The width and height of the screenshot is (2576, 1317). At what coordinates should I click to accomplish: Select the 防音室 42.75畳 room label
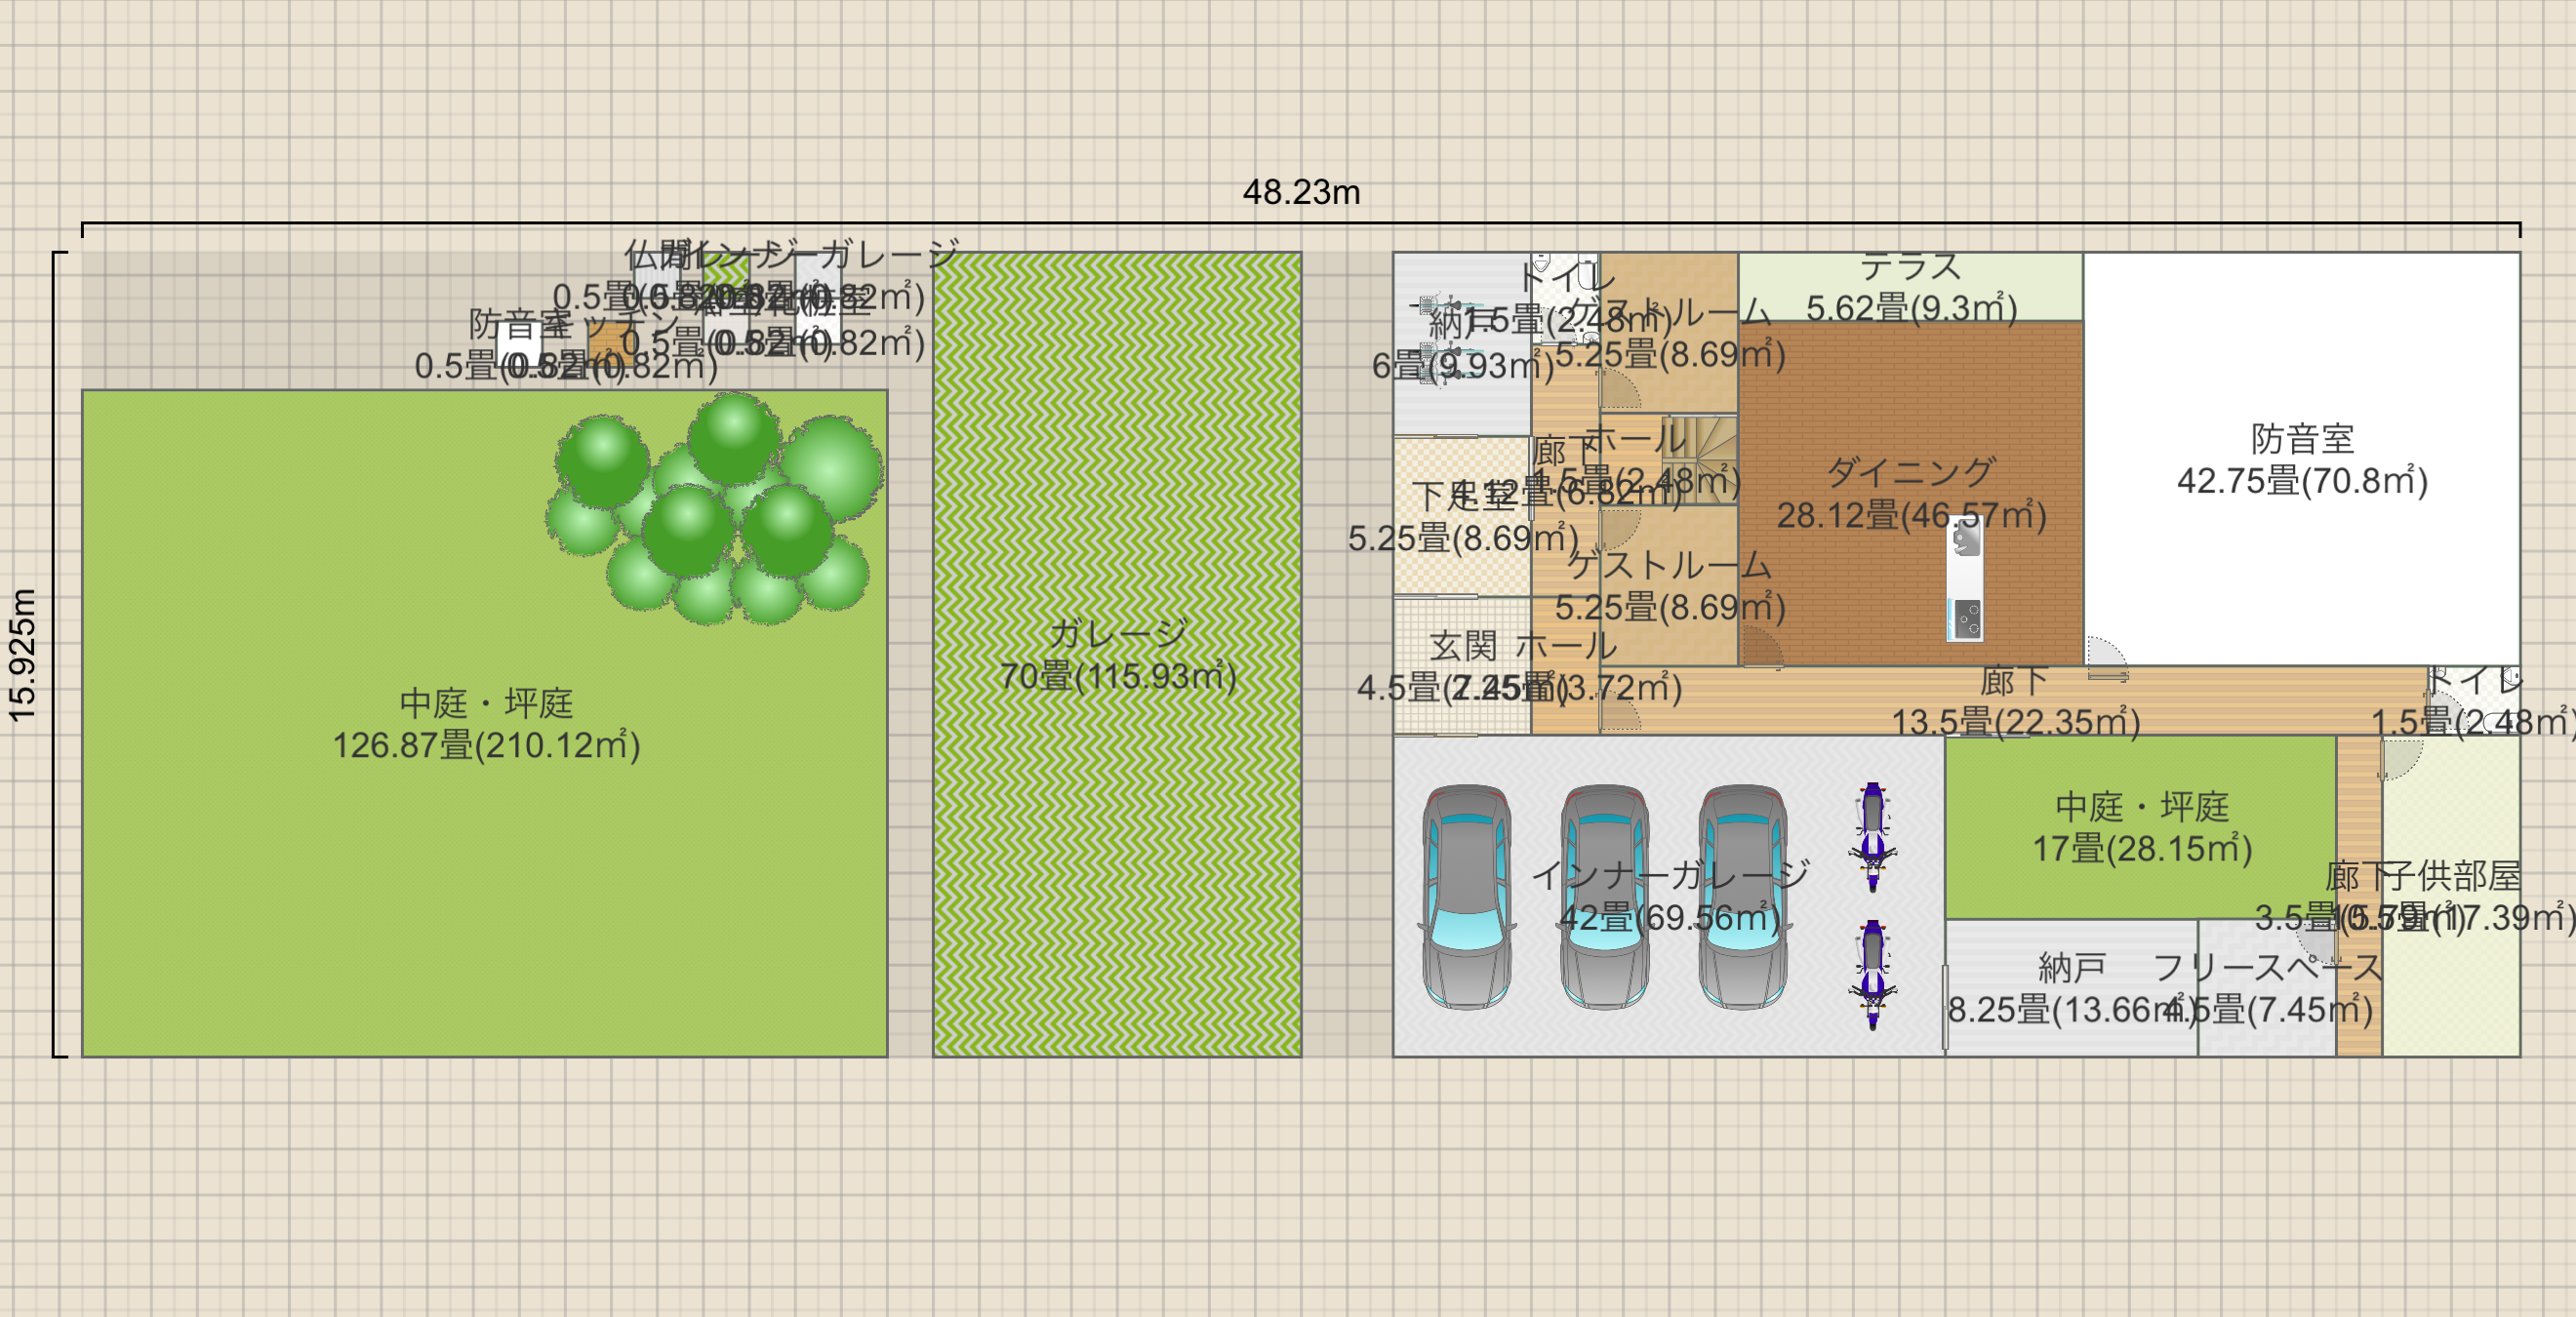2302,460
